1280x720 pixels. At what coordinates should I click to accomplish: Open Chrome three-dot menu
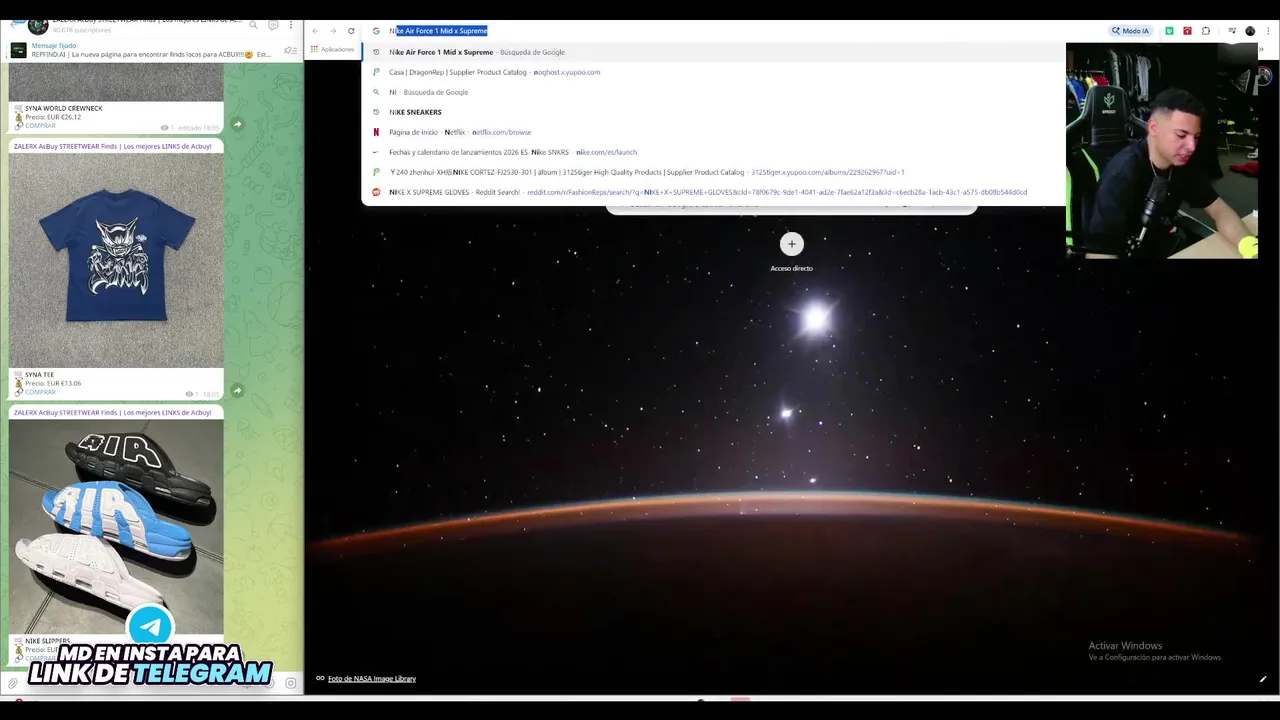pyautogui.click(x=1266, y=31)
